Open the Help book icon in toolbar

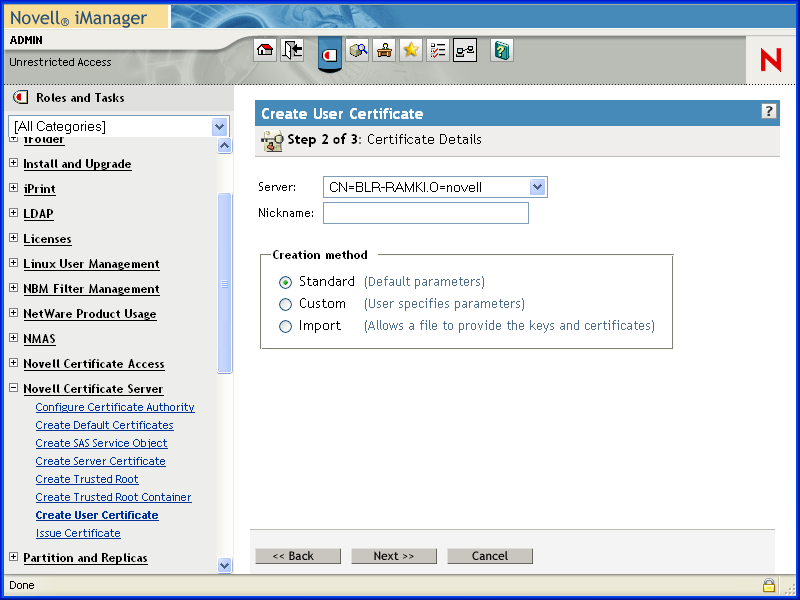(502, 50)
